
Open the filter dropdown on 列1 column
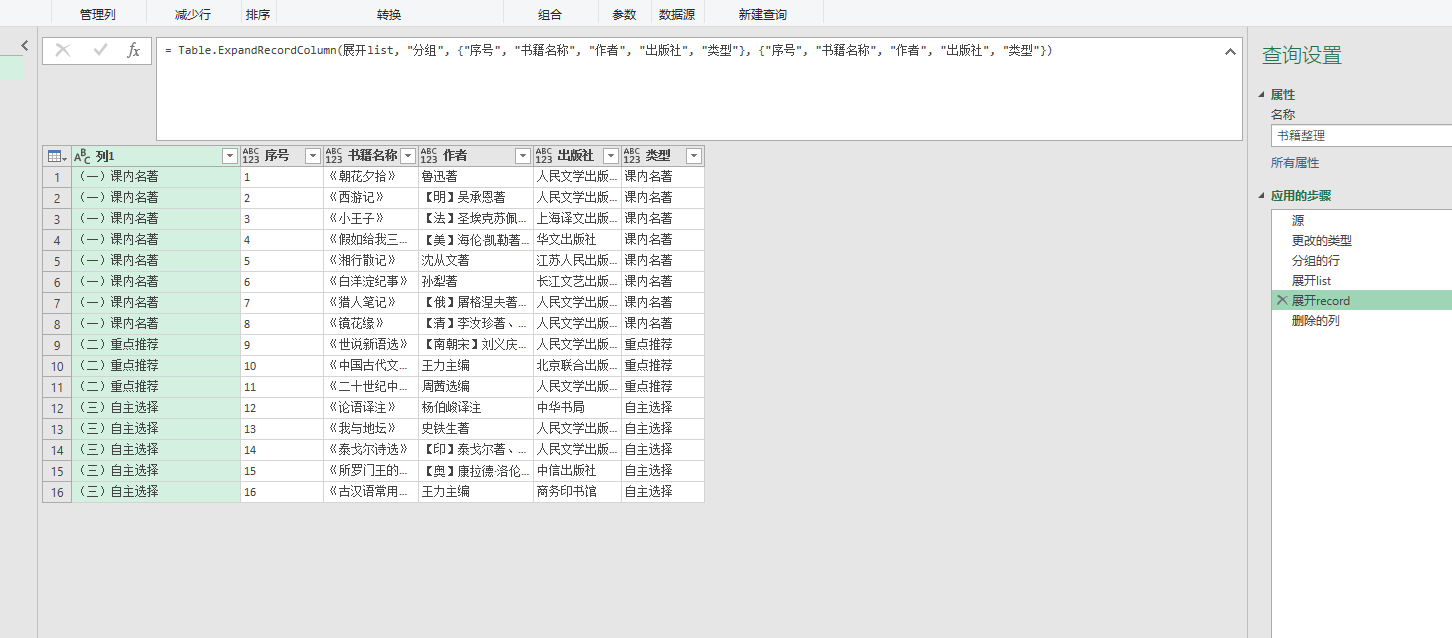[227, 156]
